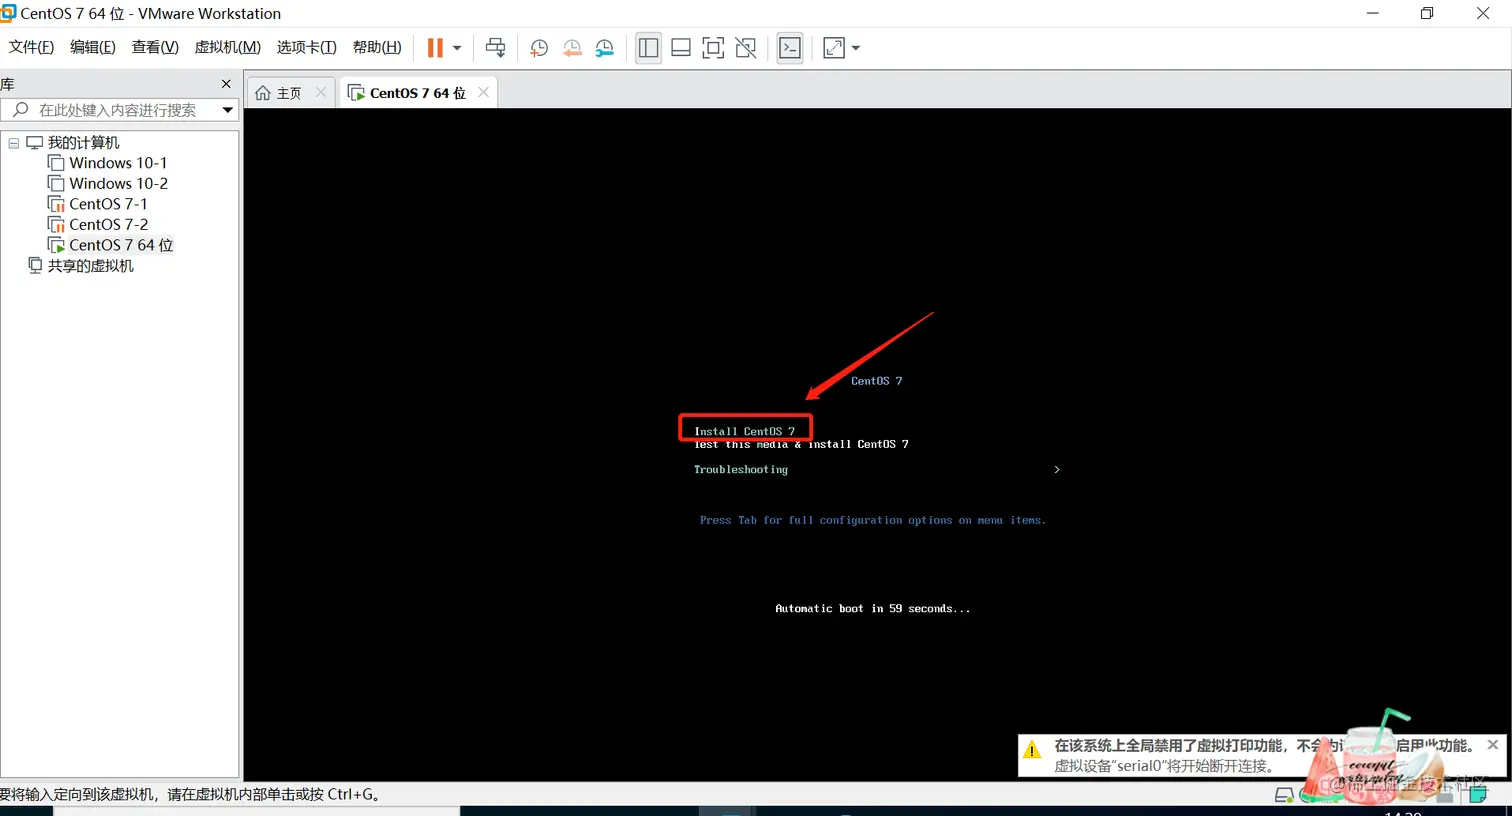Select Windows 10-1 virtual machine
This screenshot has height=816, width=1512.
point(118,163)
